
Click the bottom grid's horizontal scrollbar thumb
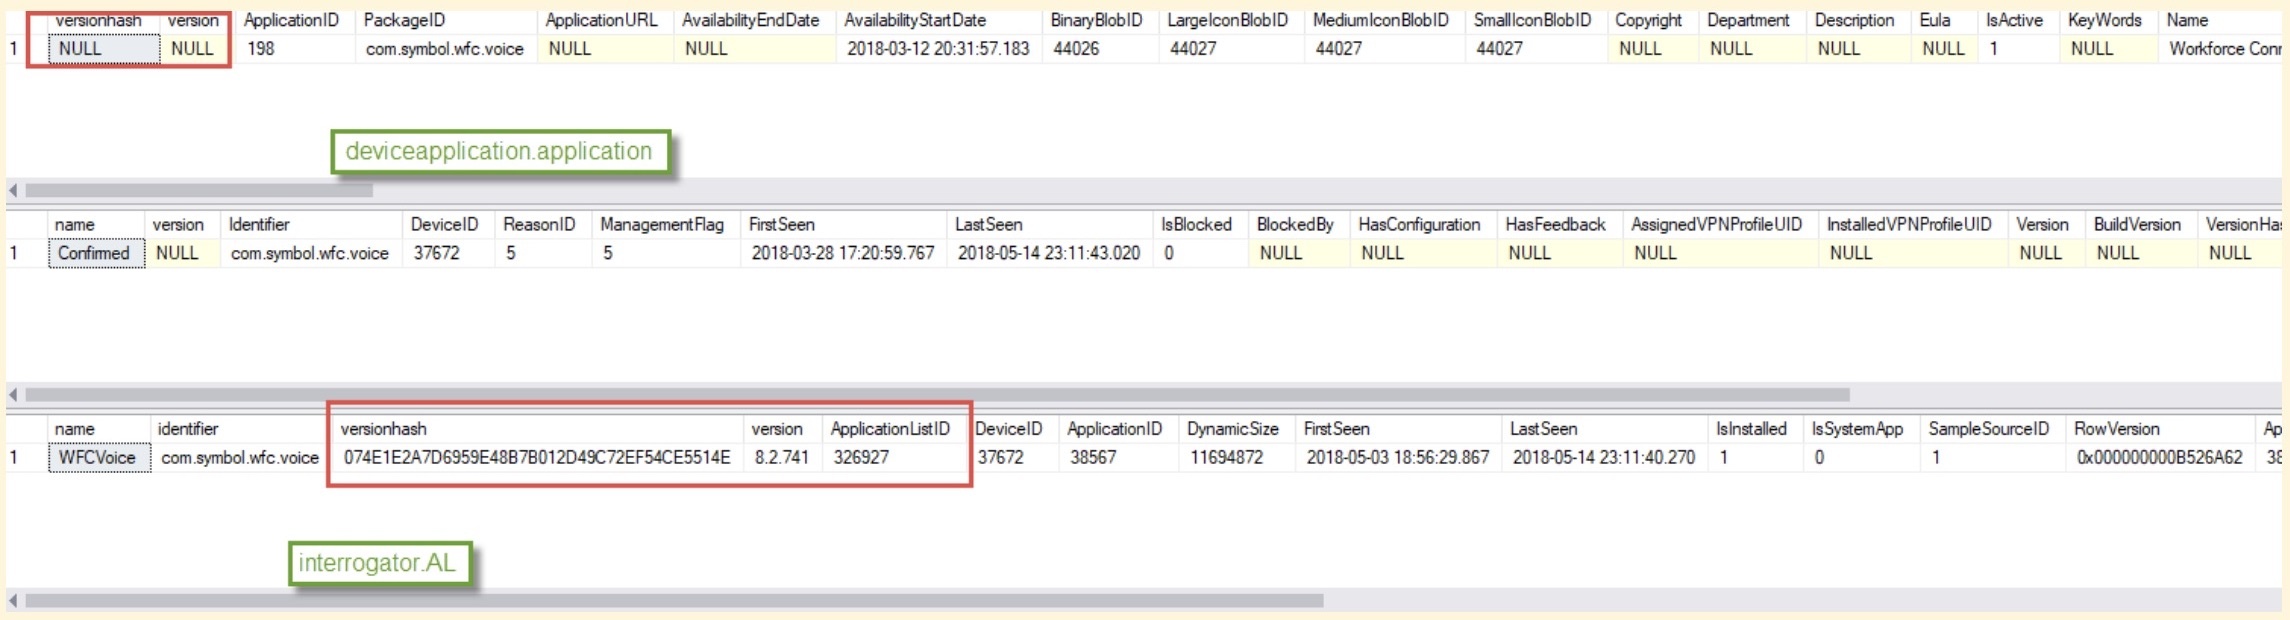coord(673,601)
